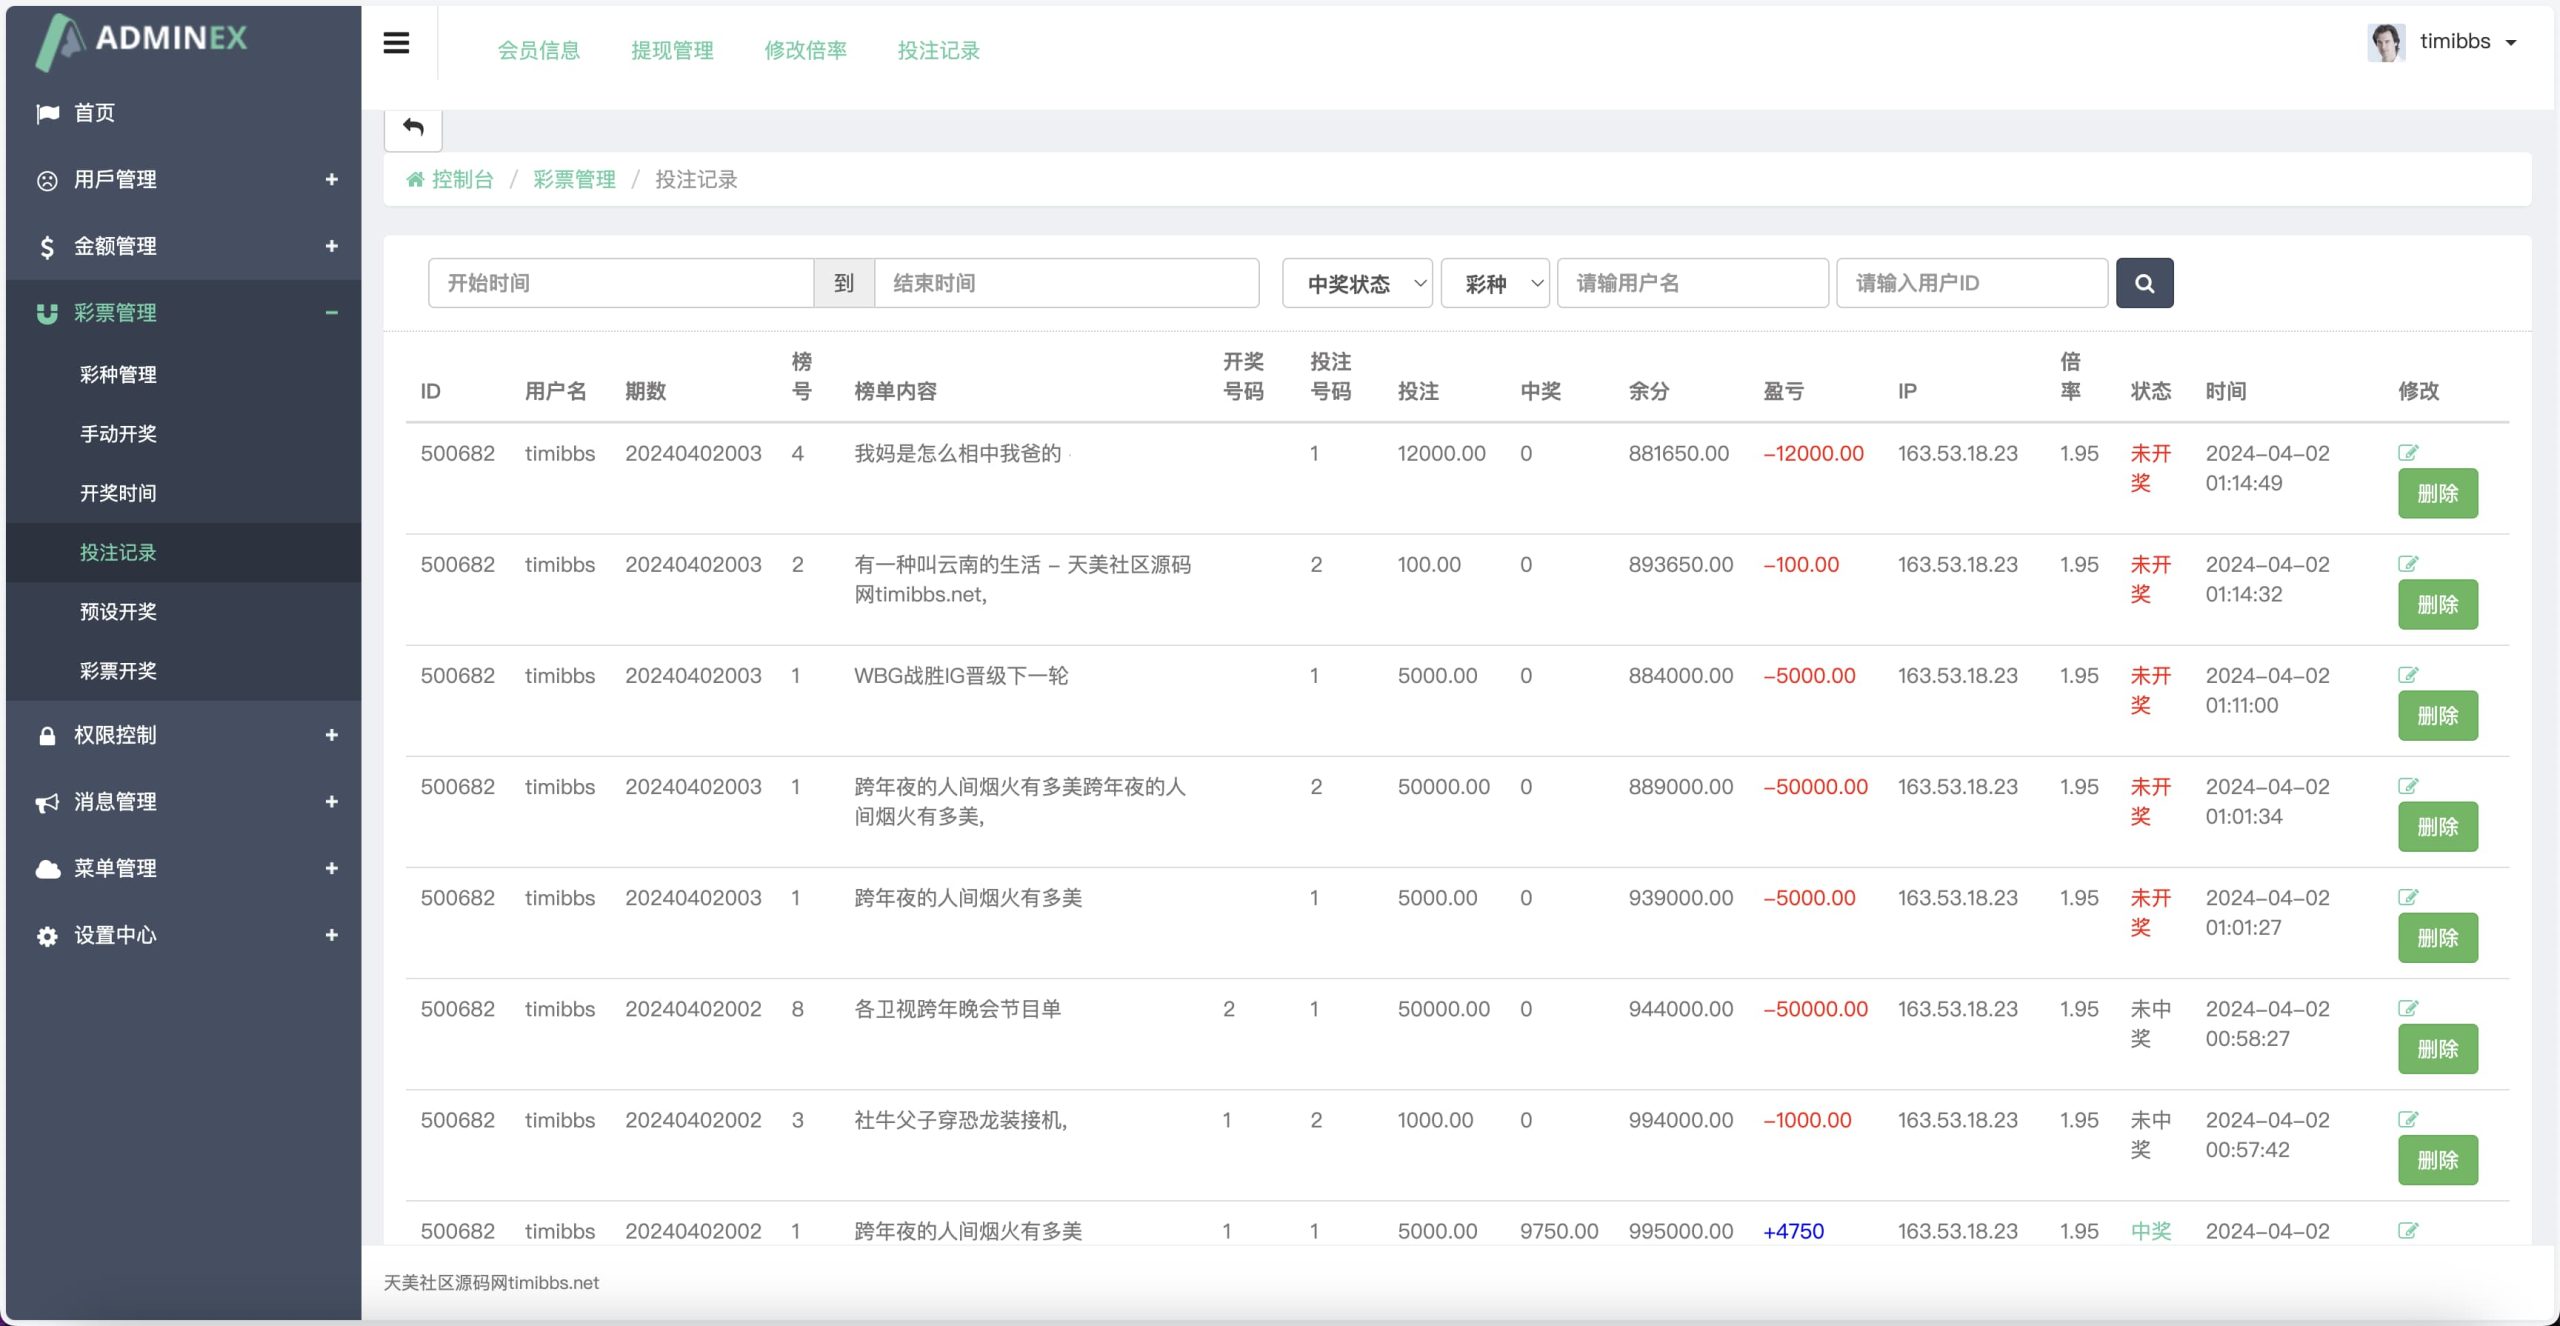The width and height of the screenshot is (2560, 1326).
Task: Open the timibbs account dropdown caret
Action: pyautogui.click(x=2511, y=43)
